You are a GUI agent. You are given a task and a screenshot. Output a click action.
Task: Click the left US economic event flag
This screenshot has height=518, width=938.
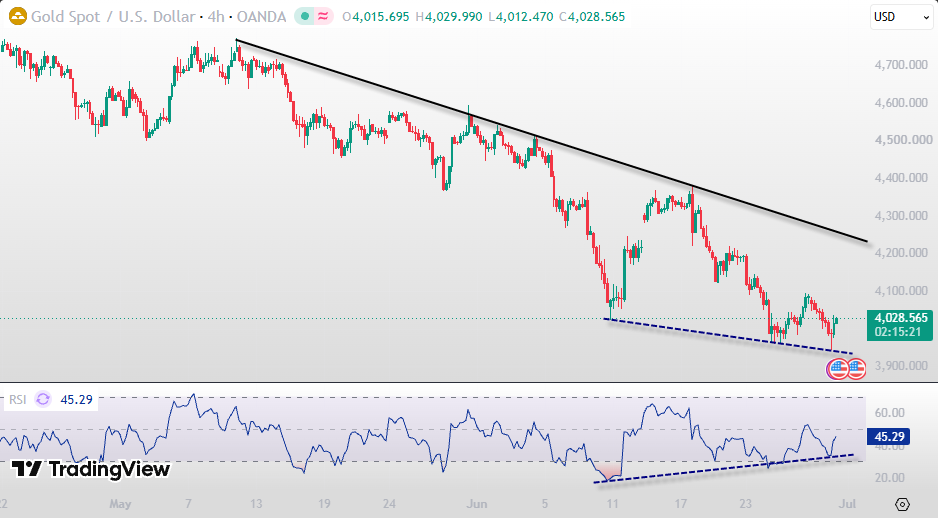coord(837,369)
